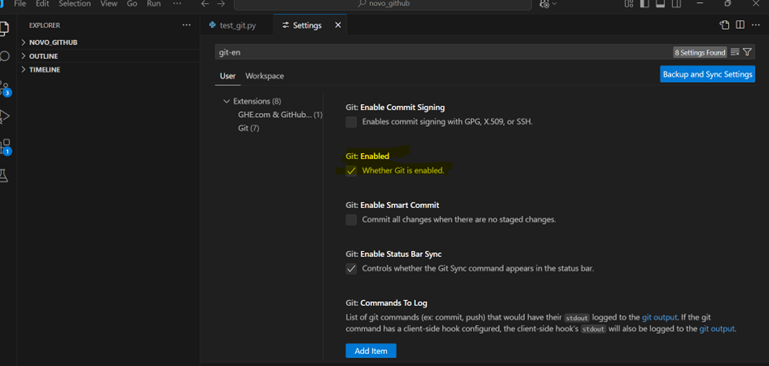Viewport: 769px width, 366px height.
Task: Toggle Enable Commit Signing checkbox
Action: pyautogui.click(x=351, y=122)
